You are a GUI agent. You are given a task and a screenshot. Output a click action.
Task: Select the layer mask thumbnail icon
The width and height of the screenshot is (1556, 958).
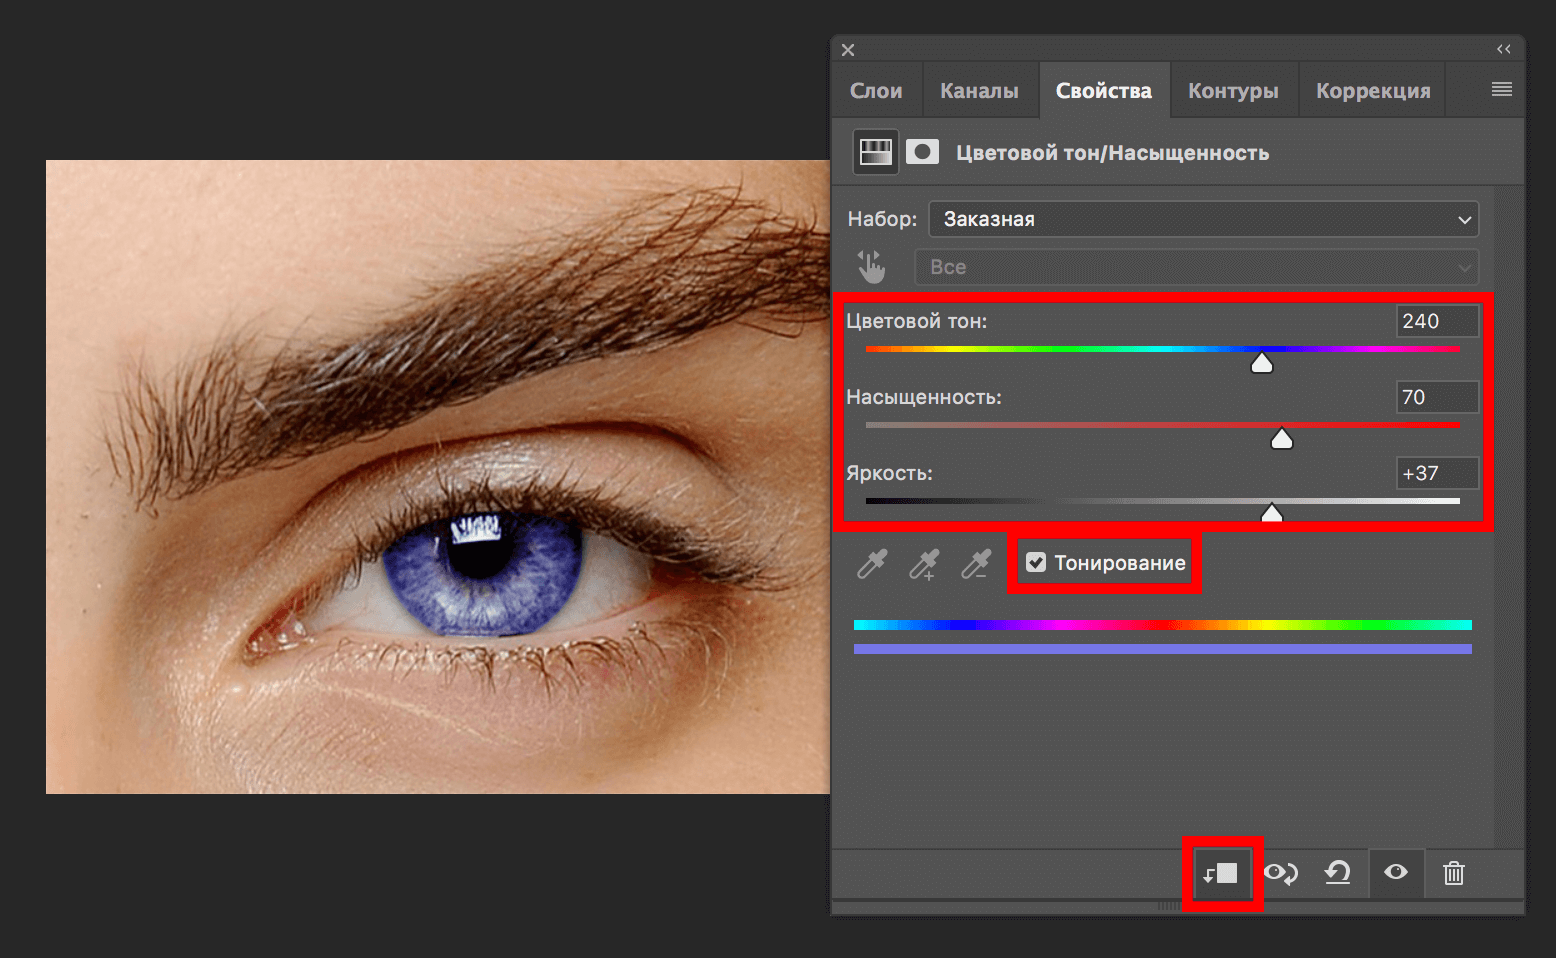point(922,150)
